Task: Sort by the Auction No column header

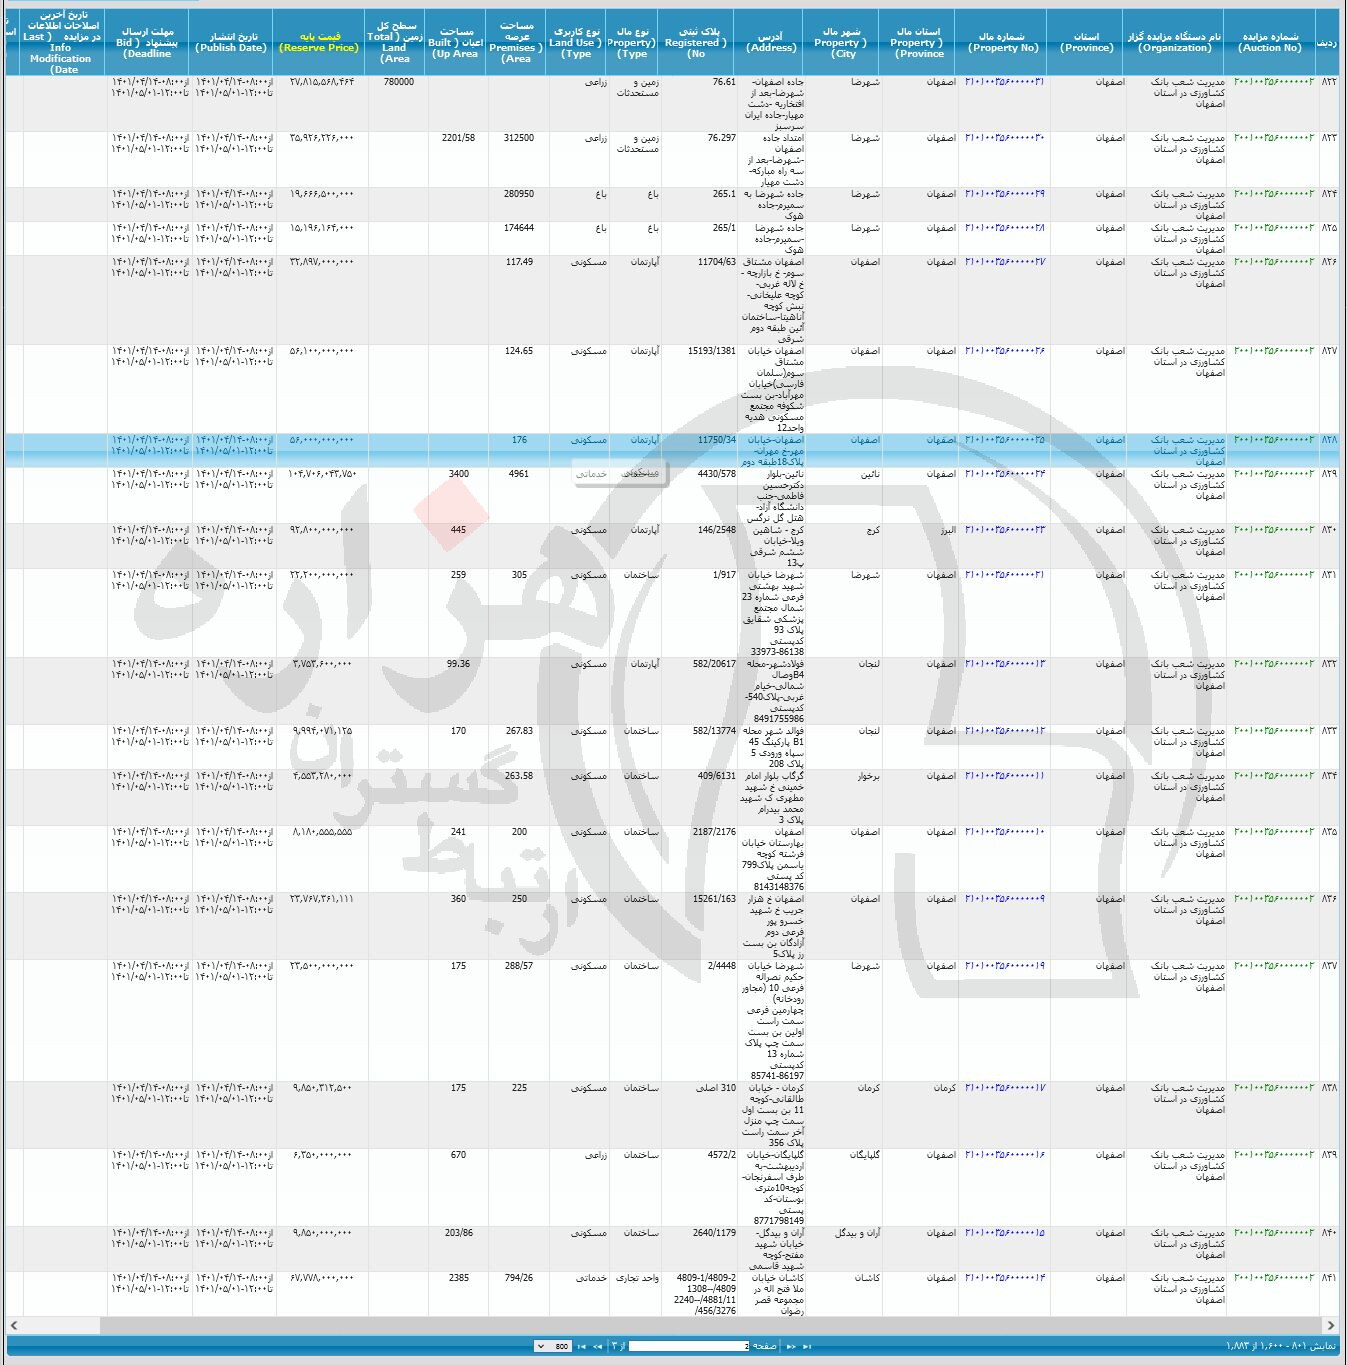Action: 1270,42
